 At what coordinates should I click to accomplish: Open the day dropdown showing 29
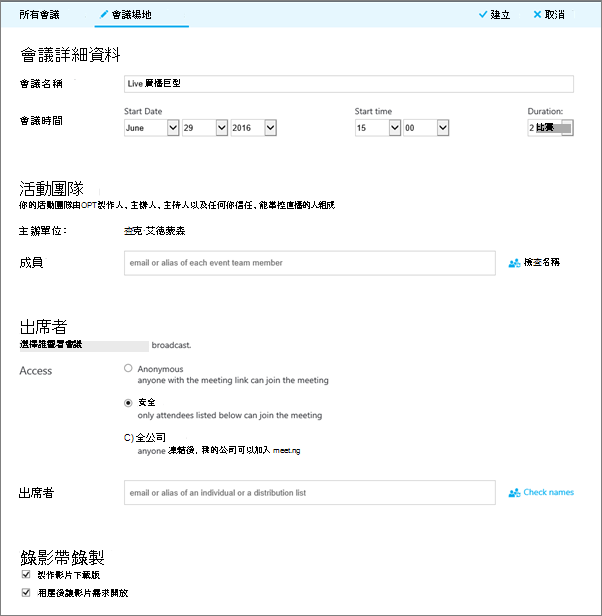[x=205, y=128]
